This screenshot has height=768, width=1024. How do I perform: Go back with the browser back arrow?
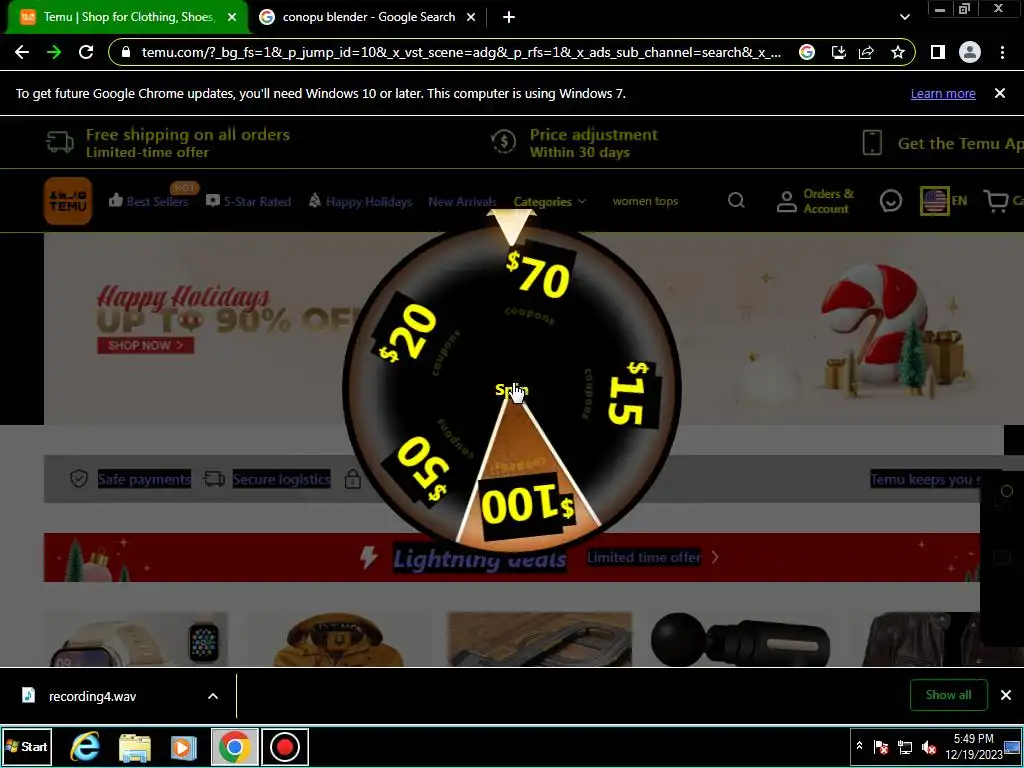[x=22, y=52]
